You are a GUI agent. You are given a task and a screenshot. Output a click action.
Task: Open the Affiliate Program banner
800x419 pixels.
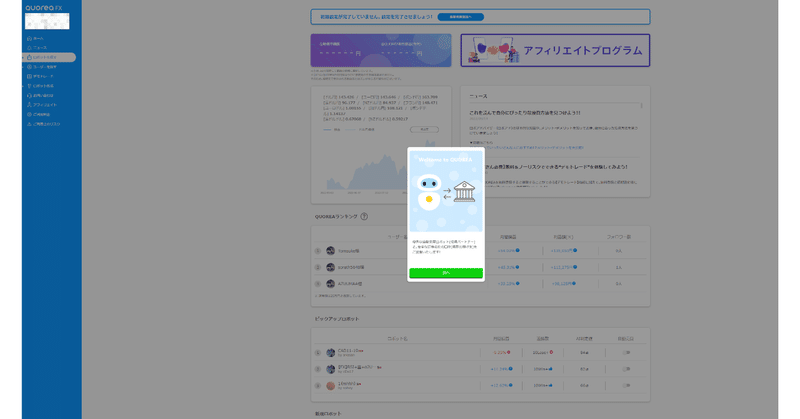[x=555, y=50]
